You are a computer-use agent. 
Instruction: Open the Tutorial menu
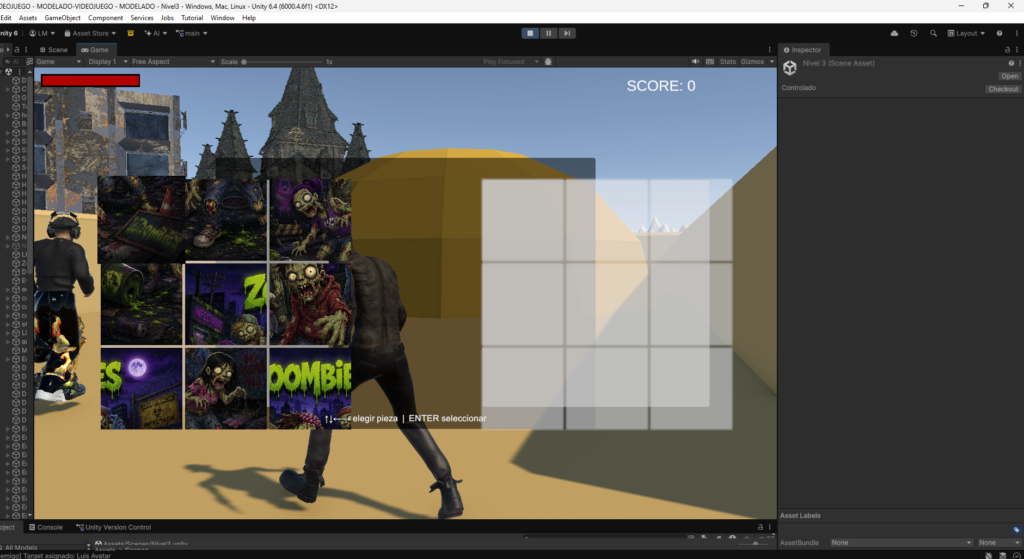click(x=192, y=18)
